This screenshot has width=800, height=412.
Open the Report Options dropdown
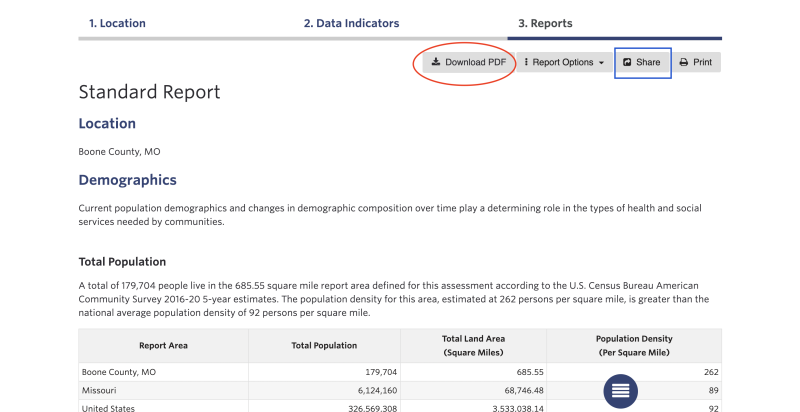(564, 62)
